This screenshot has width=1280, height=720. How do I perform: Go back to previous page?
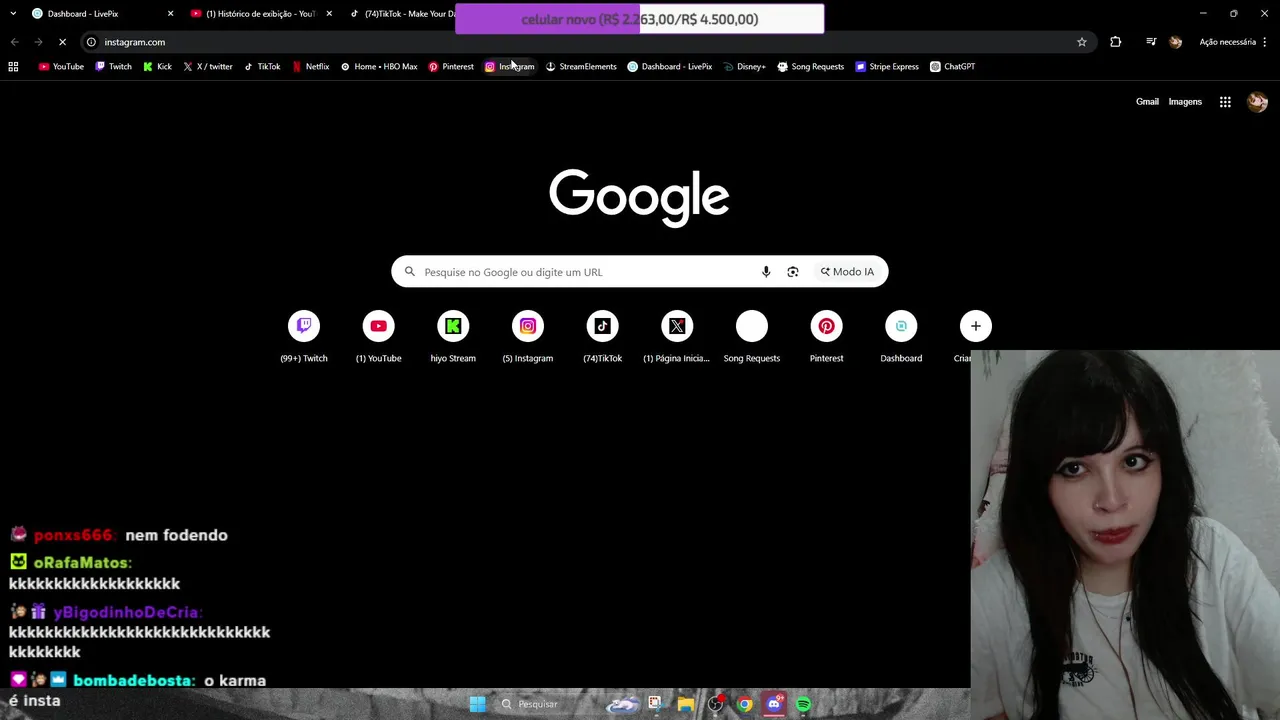pyautogui.click(x=14, y=42)
